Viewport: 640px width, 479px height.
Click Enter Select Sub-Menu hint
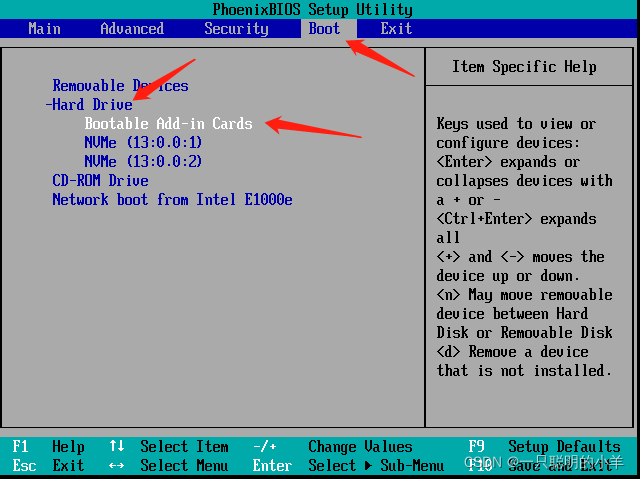click(348, 466)
